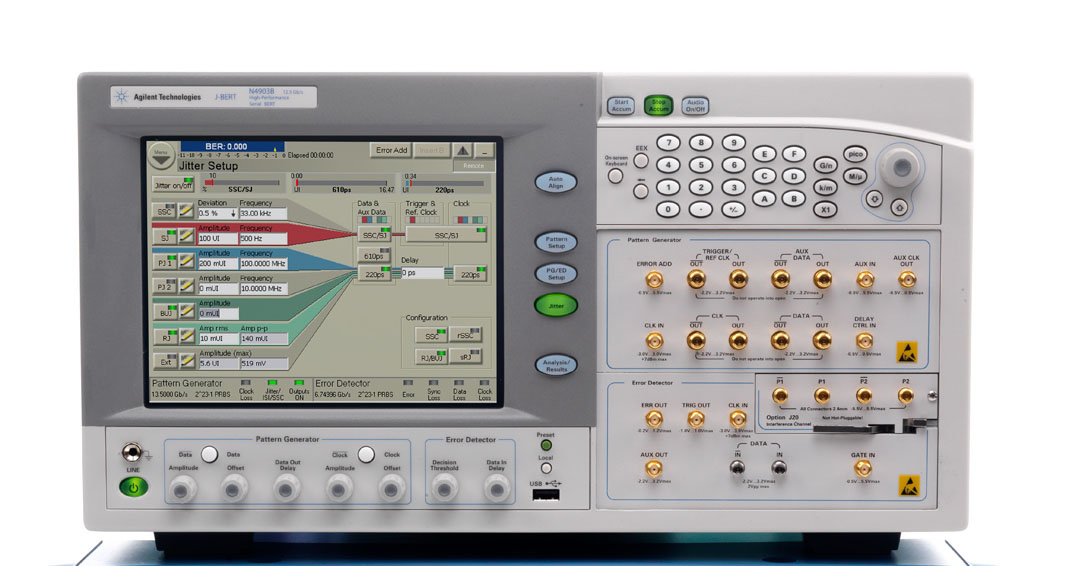Click the wide SSC/SJ Trigger & Clock button
This screenshot has height=566, width=1070.
point(447,235)
